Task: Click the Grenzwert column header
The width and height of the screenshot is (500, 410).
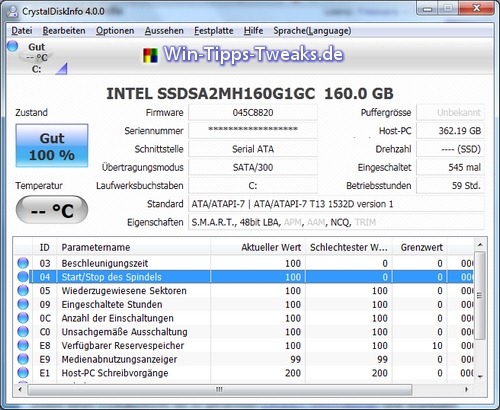Action: point(420,247)
